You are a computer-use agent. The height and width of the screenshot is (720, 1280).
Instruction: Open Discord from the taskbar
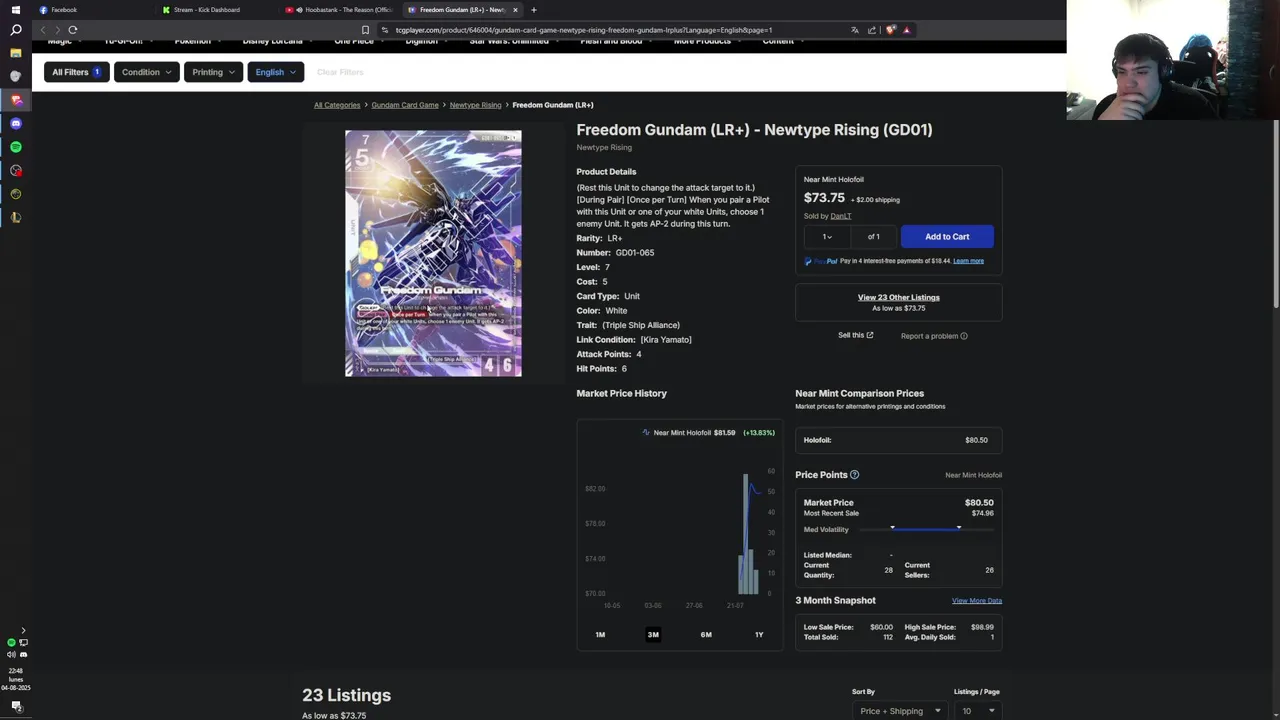coord(15,123)
